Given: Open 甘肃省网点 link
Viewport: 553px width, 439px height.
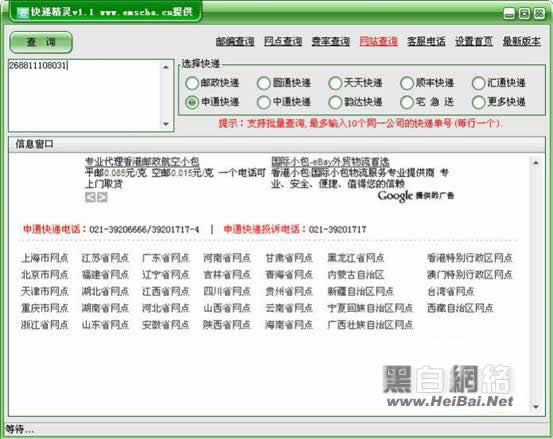Looking at the screenshot, I should click(289, 258).
